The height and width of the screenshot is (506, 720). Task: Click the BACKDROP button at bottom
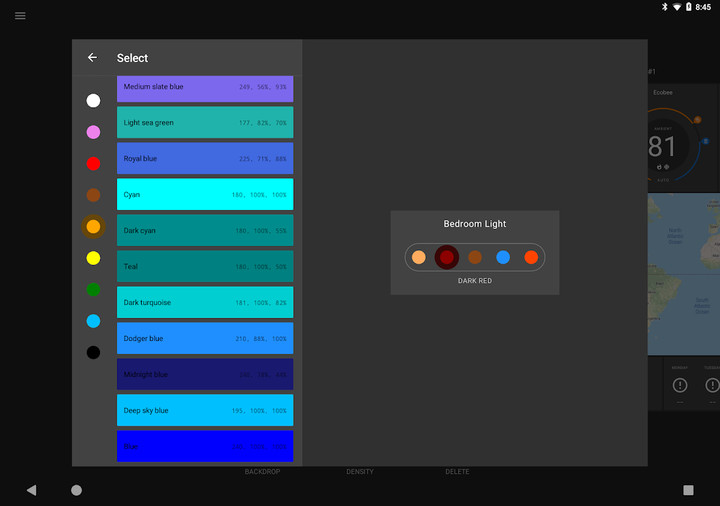coord(262,472)
